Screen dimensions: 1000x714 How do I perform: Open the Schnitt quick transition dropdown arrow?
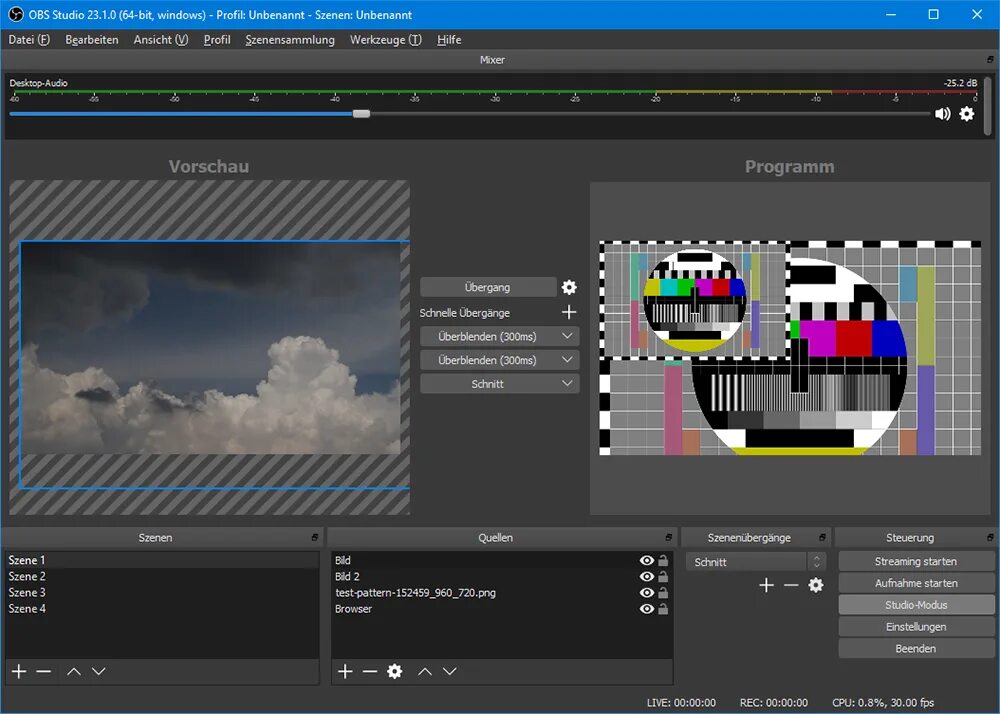click(x=567, y=384)
